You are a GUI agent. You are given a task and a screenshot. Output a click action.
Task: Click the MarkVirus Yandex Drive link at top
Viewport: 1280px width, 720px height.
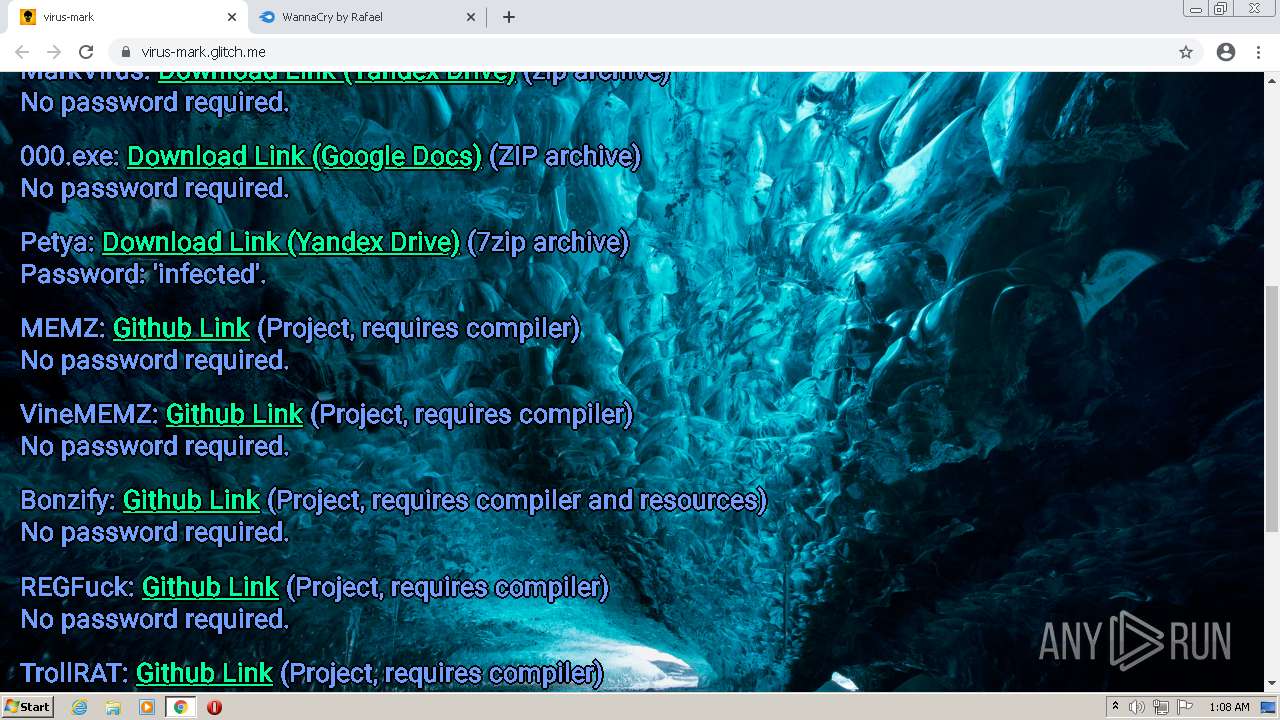click(x=337, y=76)
